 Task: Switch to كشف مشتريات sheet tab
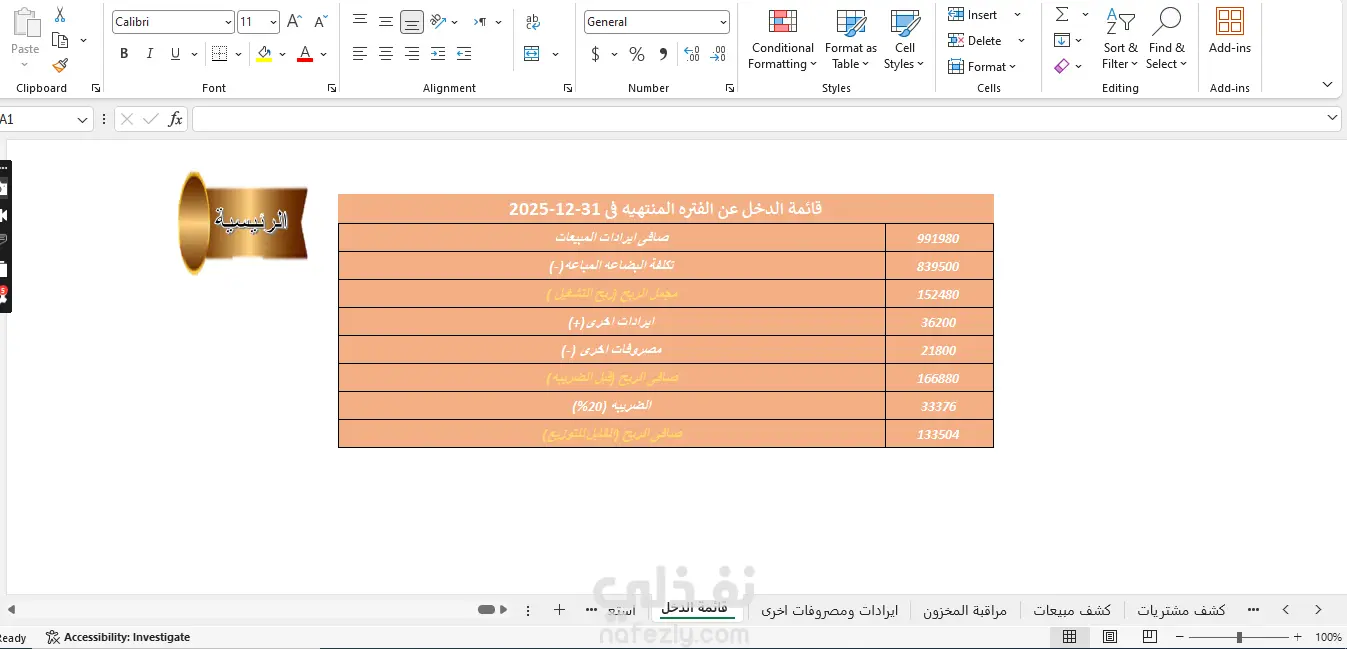pos(1181,610)
